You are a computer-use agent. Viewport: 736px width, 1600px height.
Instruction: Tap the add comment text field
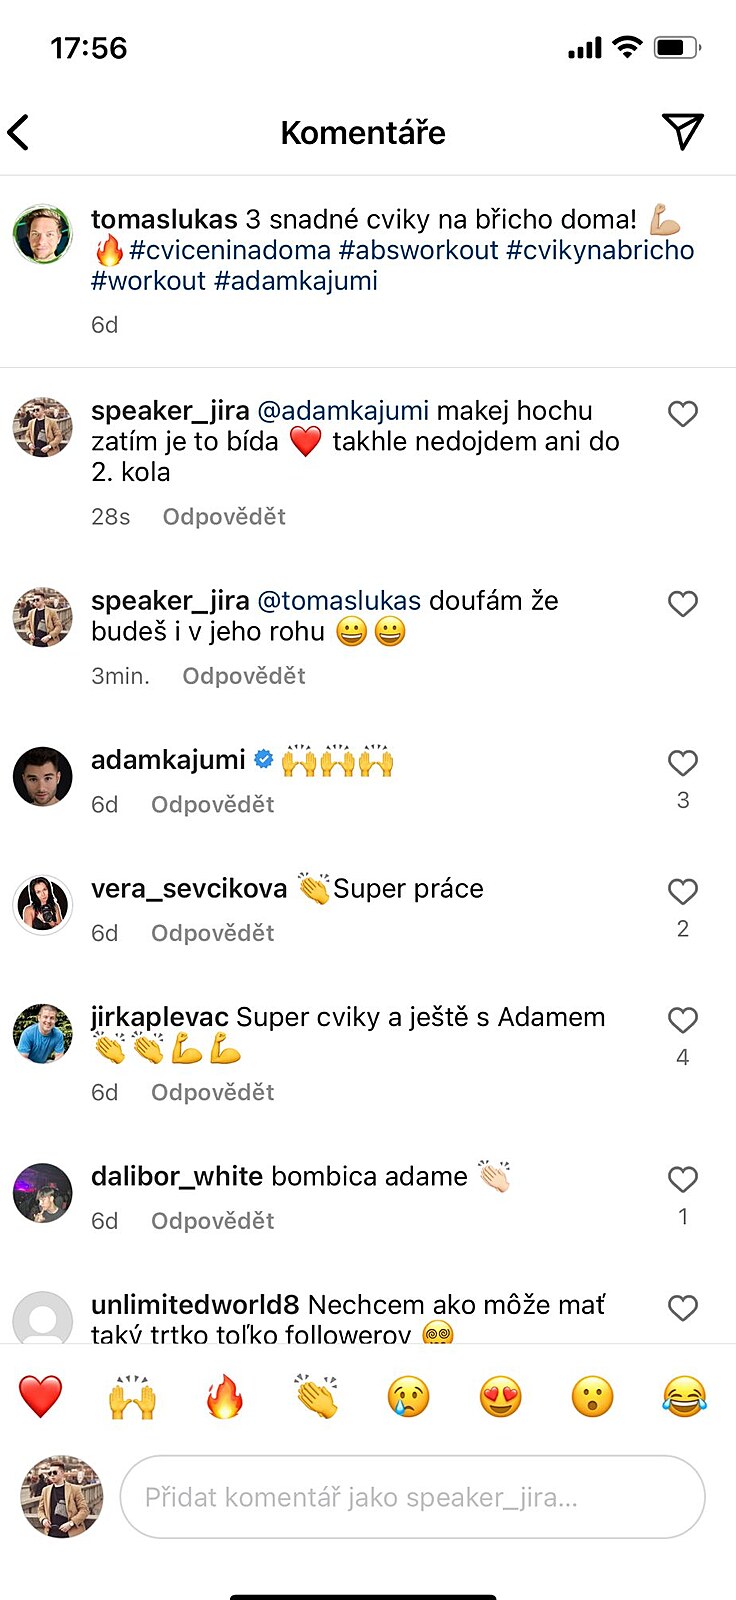(x=412, y=1497)
